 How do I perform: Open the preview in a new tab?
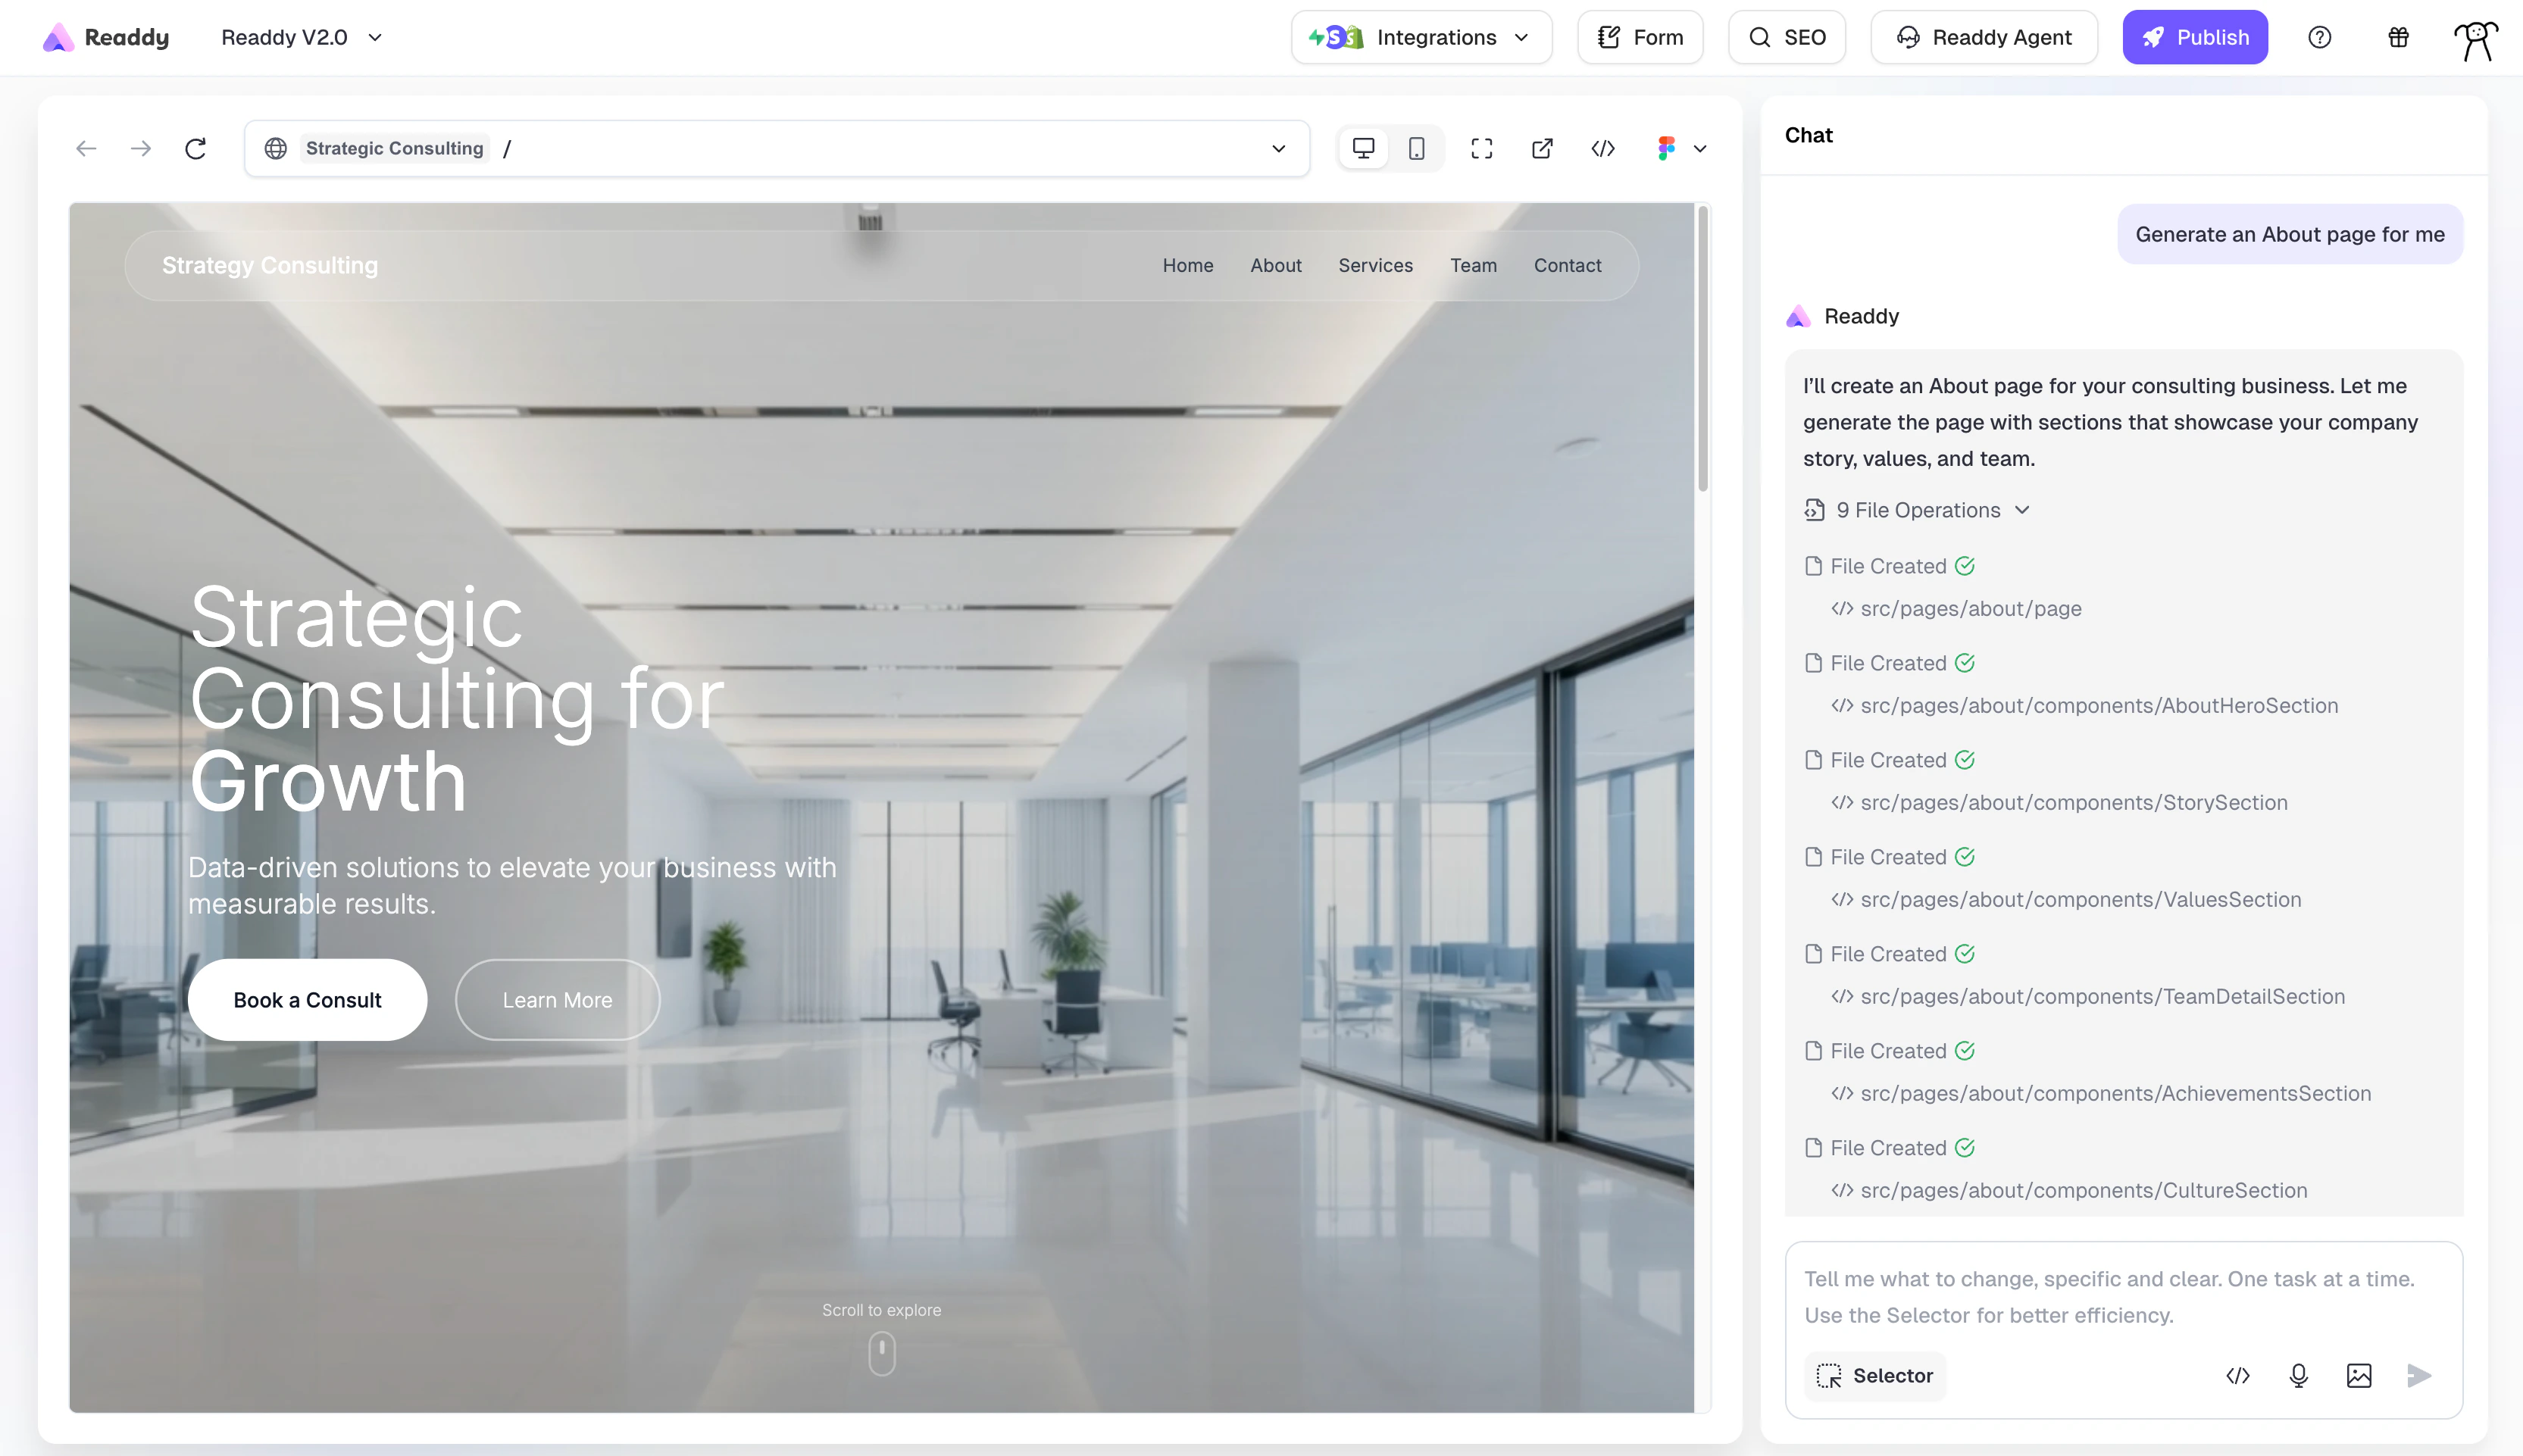pos(1541,148)
